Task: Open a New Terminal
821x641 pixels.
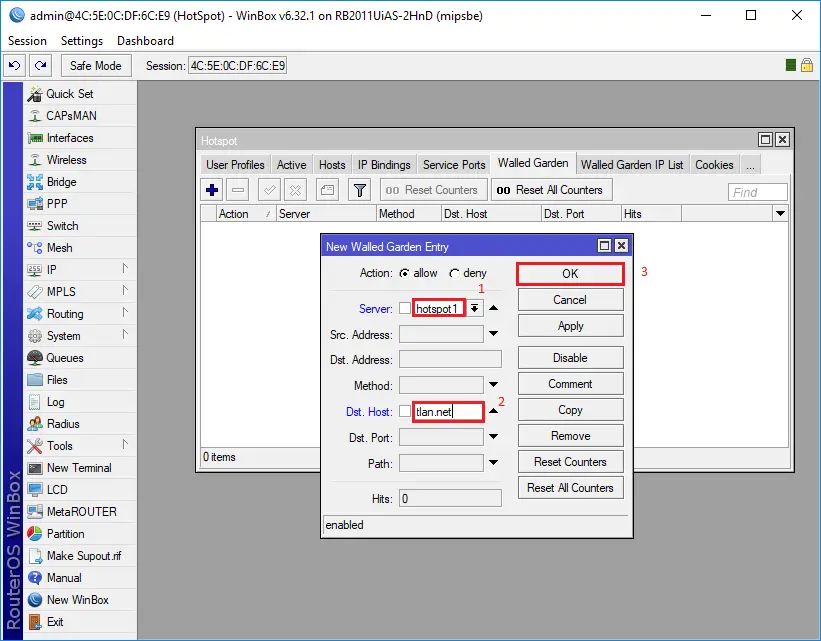Action: (79, 468)
